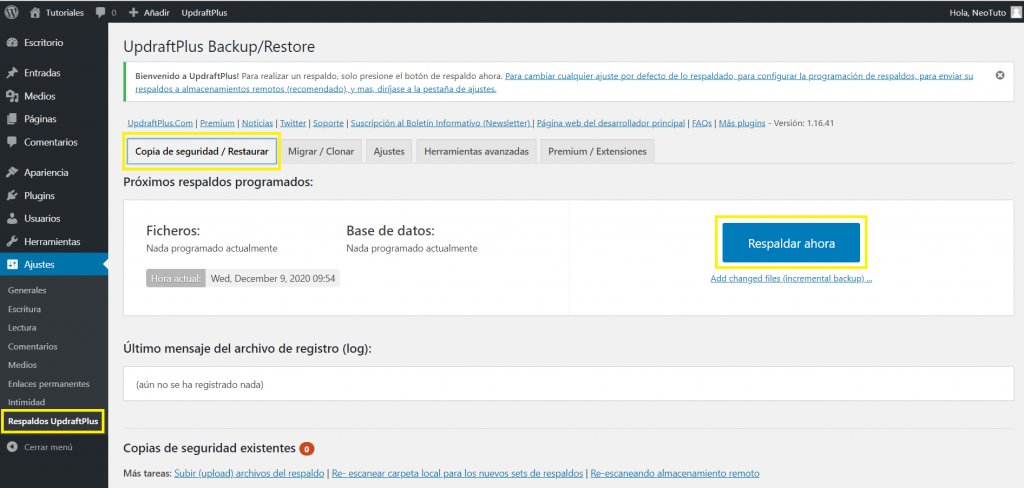Open Comentarios under Ajustes submenu
The width and height of the screenshot is (1024, 488).
click(x=33, y=346)
